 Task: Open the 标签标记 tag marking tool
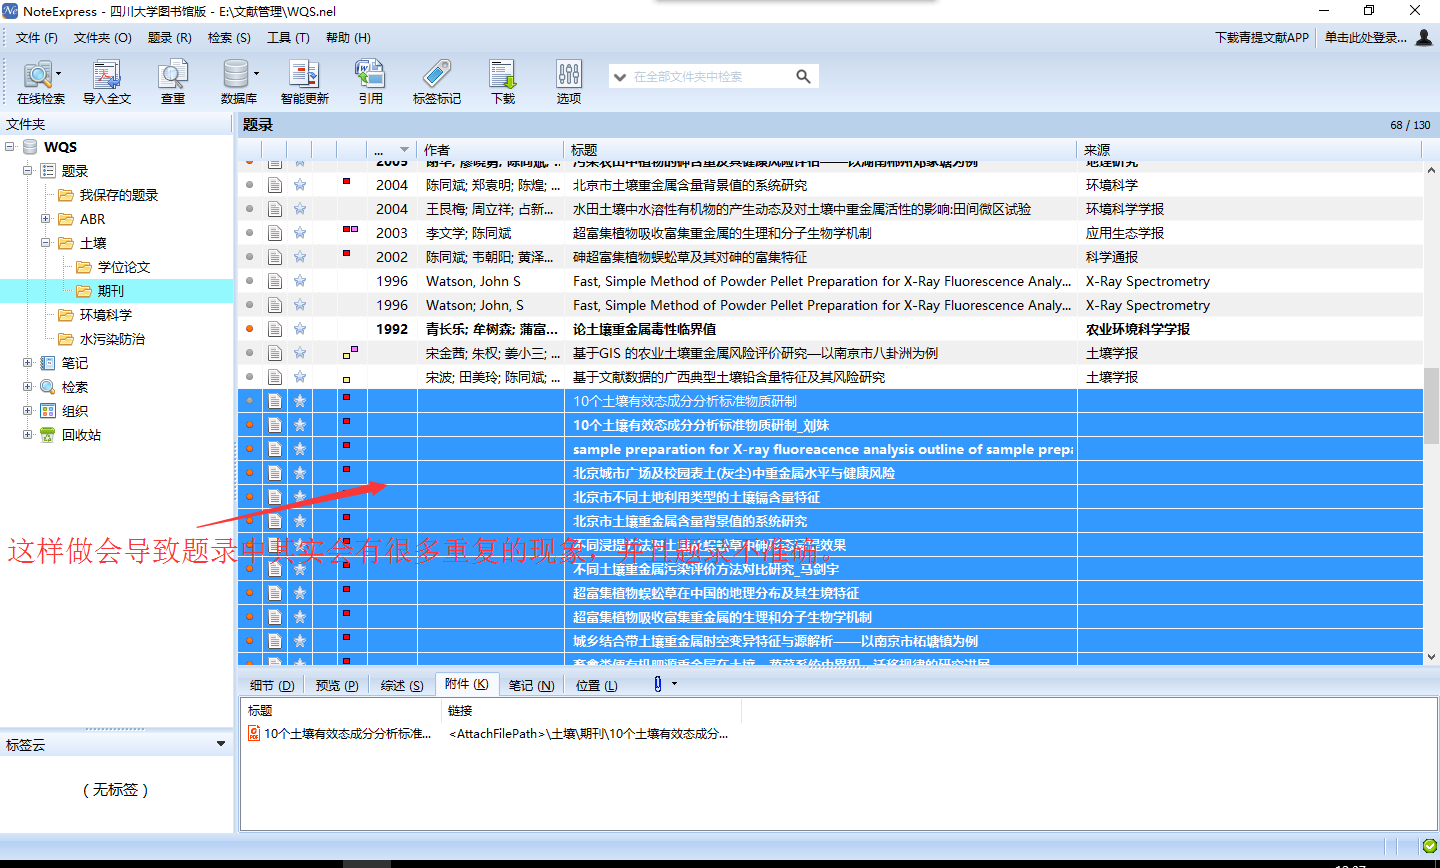pos(437,82)
